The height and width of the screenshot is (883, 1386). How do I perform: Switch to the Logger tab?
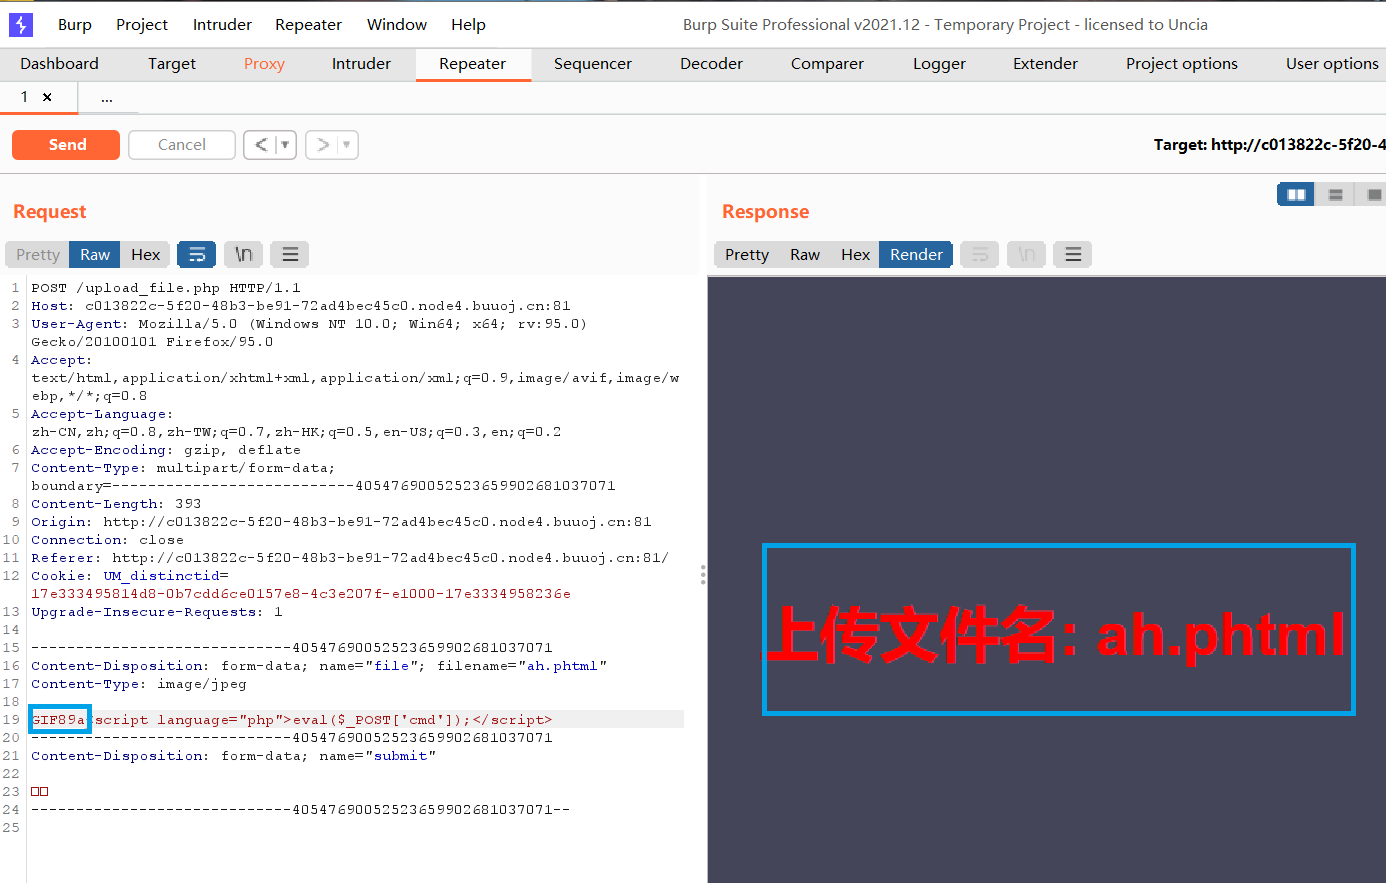(x=939, y=64)
